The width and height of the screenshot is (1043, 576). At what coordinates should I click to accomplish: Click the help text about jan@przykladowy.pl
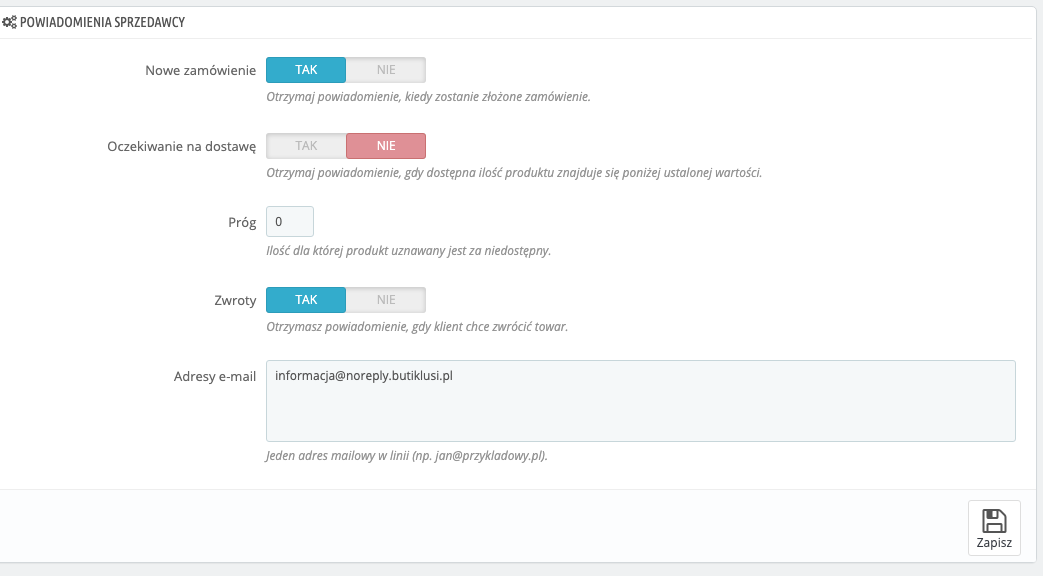406,456
